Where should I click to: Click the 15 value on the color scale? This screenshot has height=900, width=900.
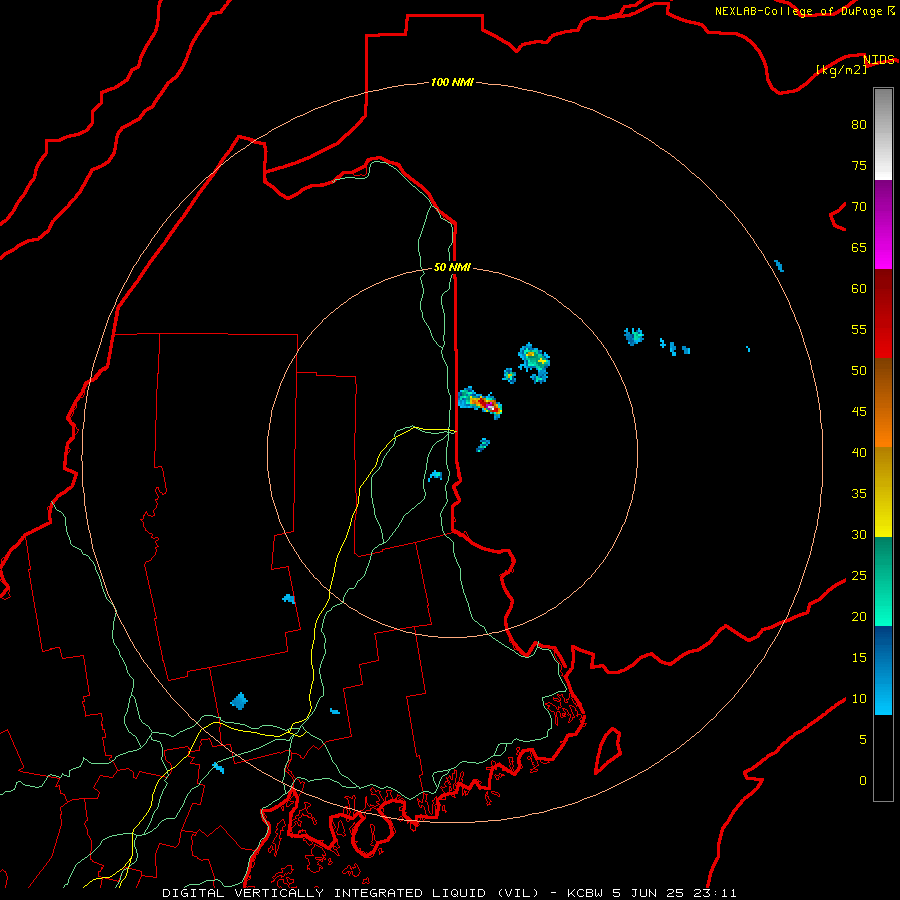pos(859,658)
